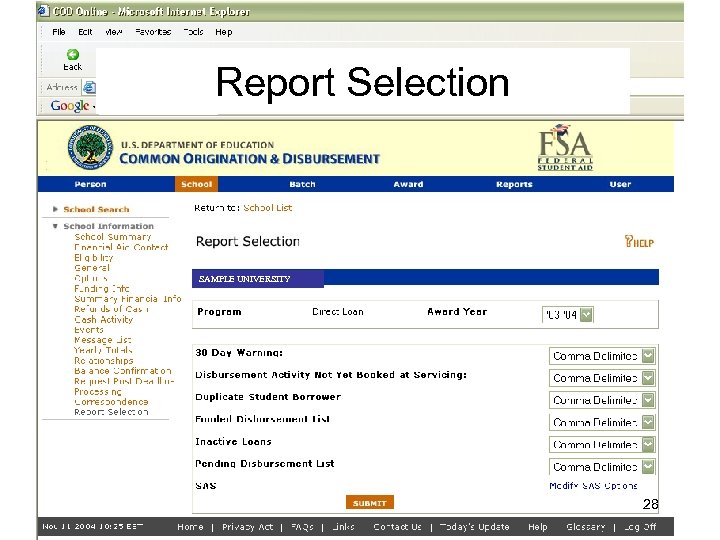Open Options in sidebar
720x540 pixels.
[91, 278]
